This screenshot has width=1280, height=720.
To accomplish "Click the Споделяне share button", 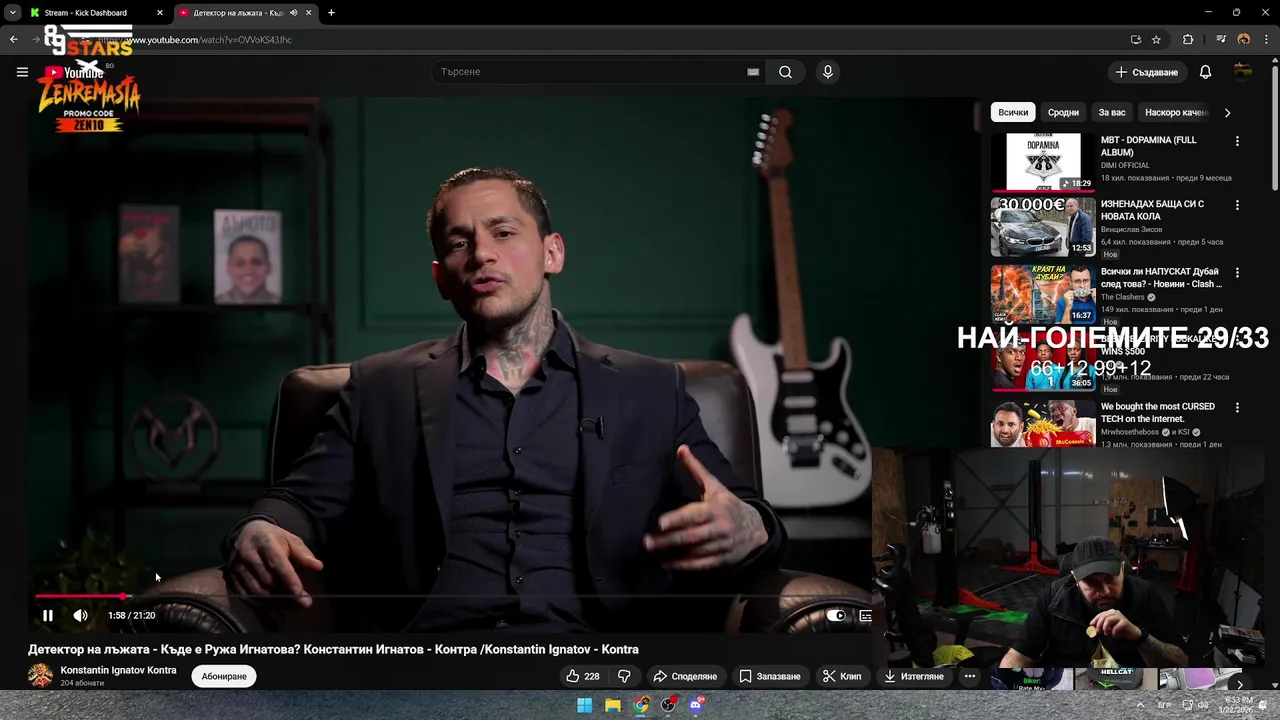I will point(685,676).
